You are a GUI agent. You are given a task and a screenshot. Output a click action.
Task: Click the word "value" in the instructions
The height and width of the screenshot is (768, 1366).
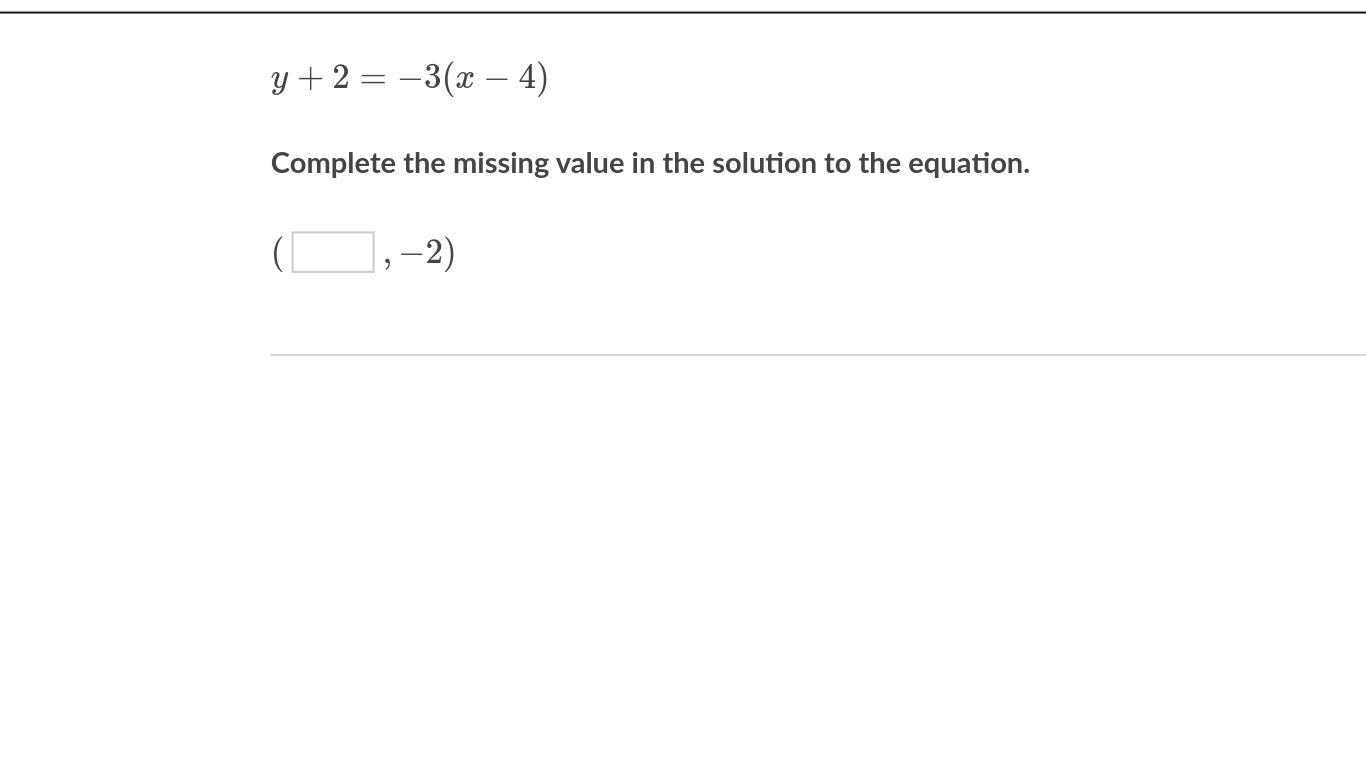(590, 163)
